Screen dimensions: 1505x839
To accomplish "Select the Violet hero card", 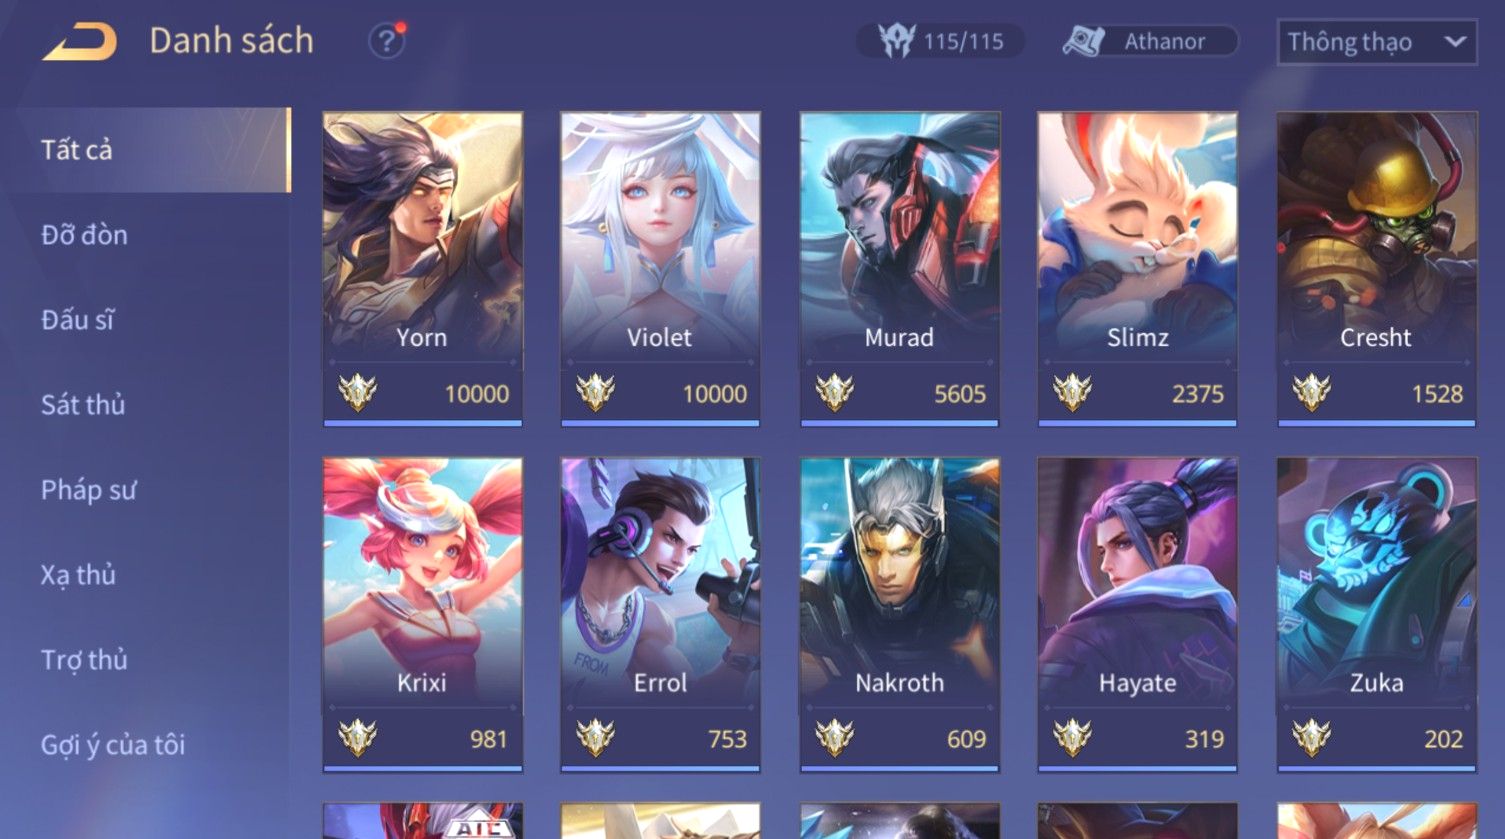I will [x=660, y=269].
